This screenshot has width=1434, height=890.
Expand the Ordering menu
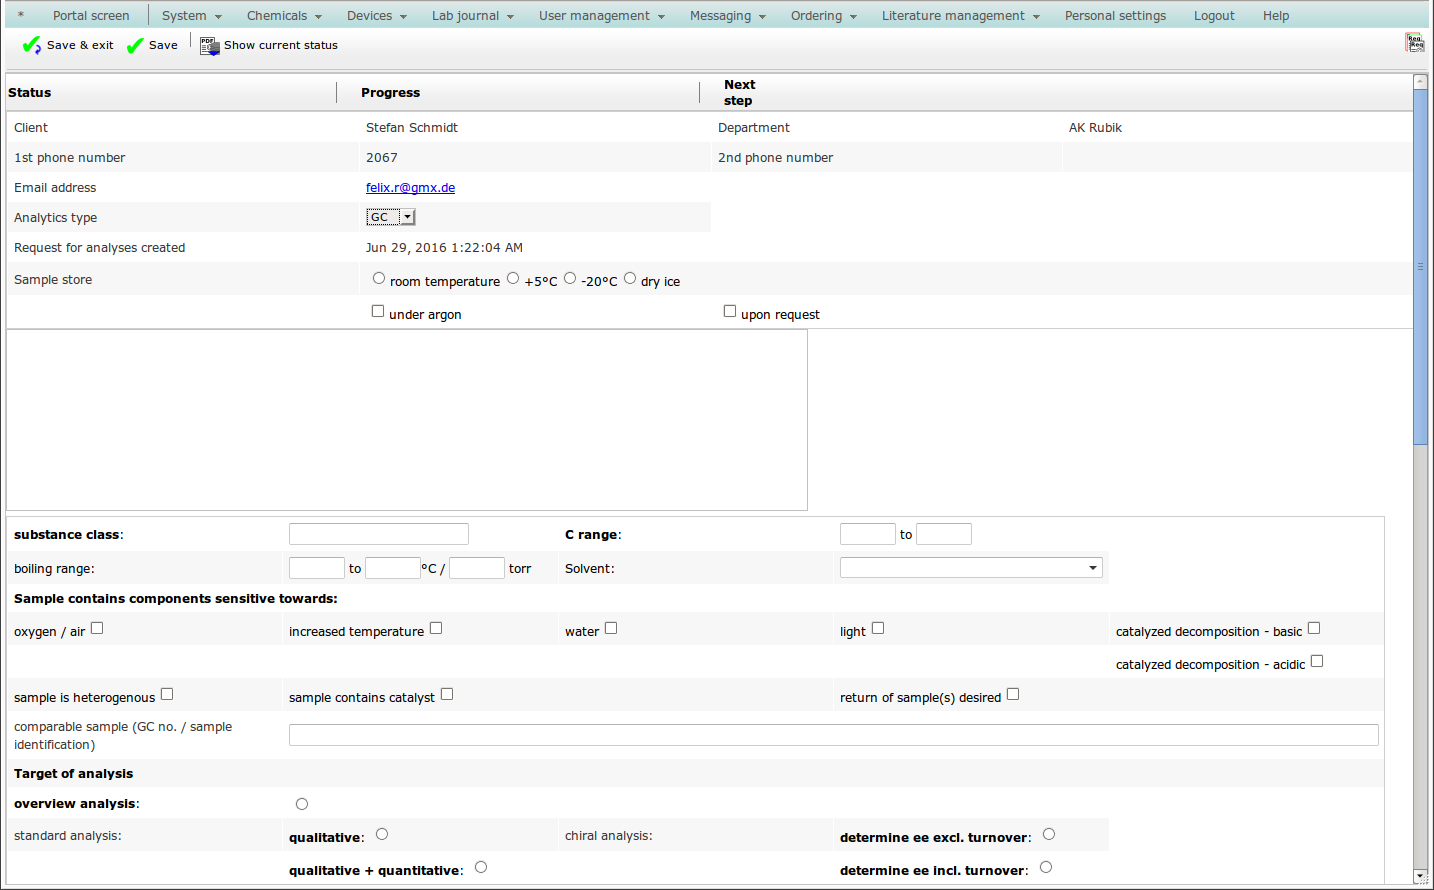click(x=823, y=16)
